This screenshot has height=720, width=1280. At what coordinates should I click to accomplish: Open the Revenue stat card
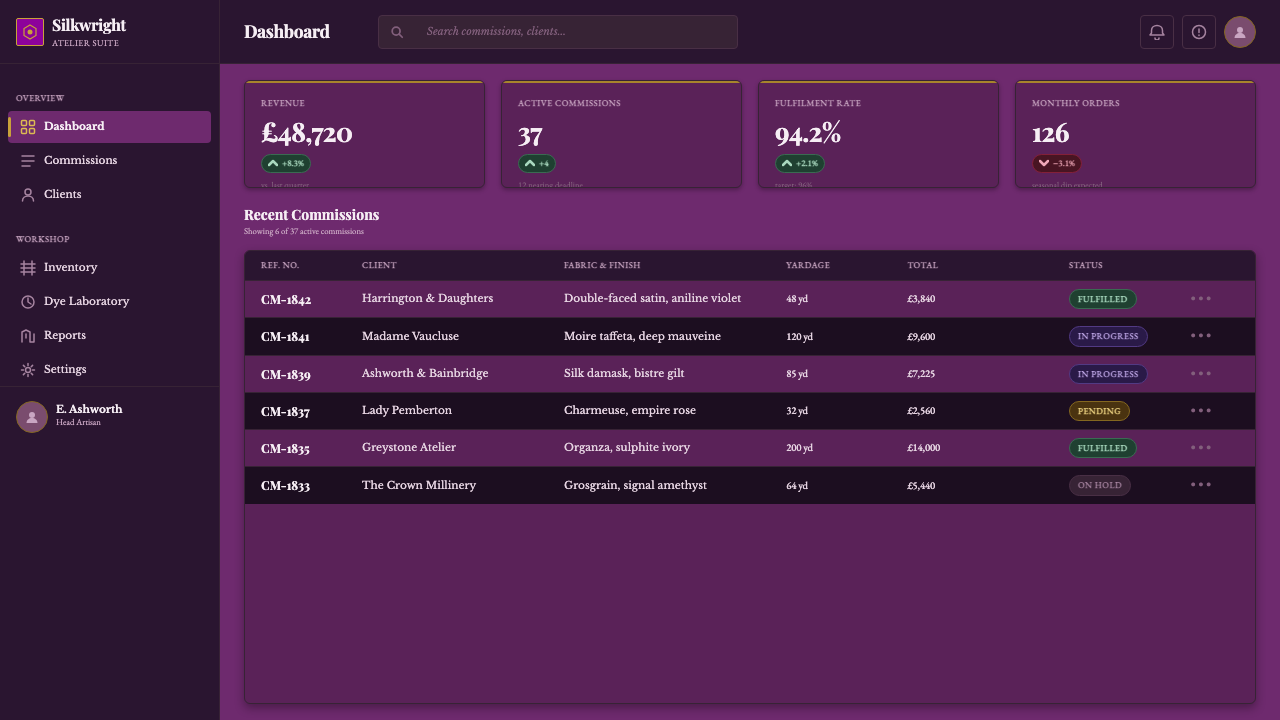pos(365,134)
